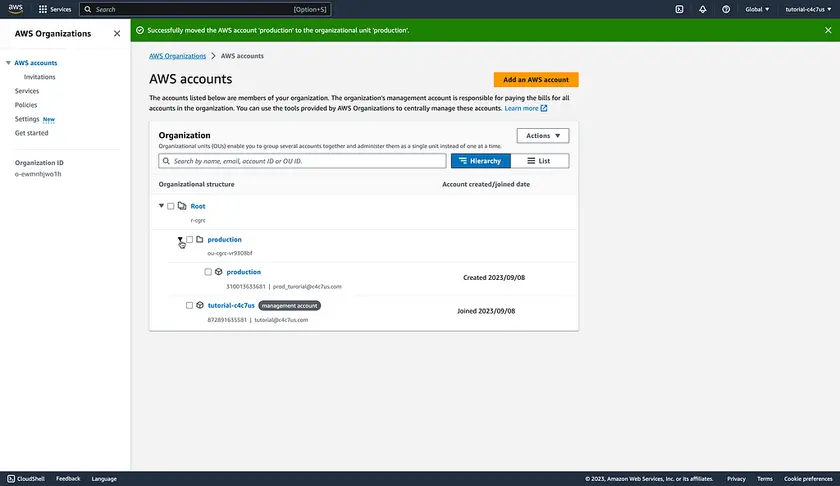The width and height of the screenshot is (840, 486).
Task: Click the 'Account created/joined date' column header
Action: coord(486,184)
